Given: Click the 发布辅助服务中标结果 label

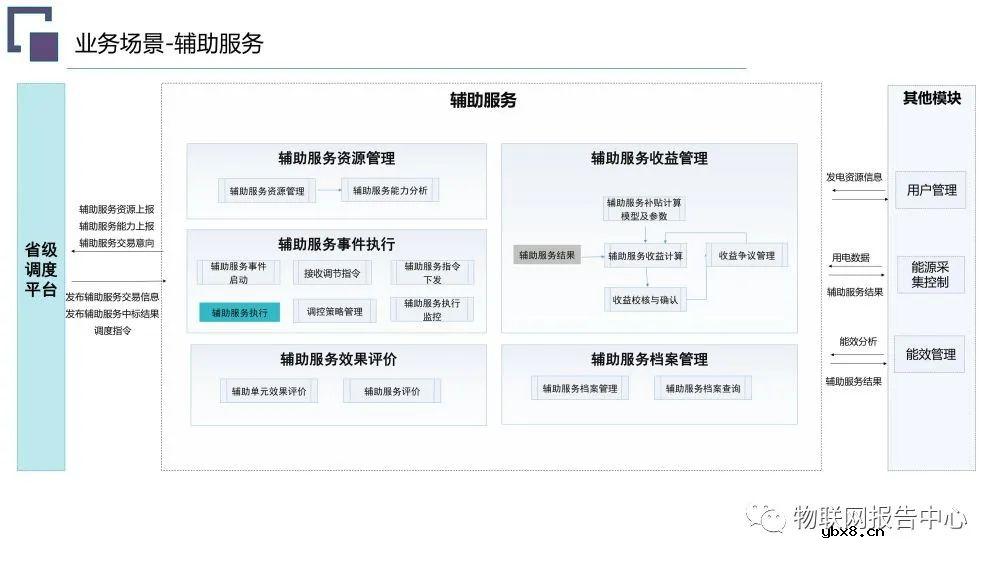Looking at the screenshot, I should (x=112, y=313).
